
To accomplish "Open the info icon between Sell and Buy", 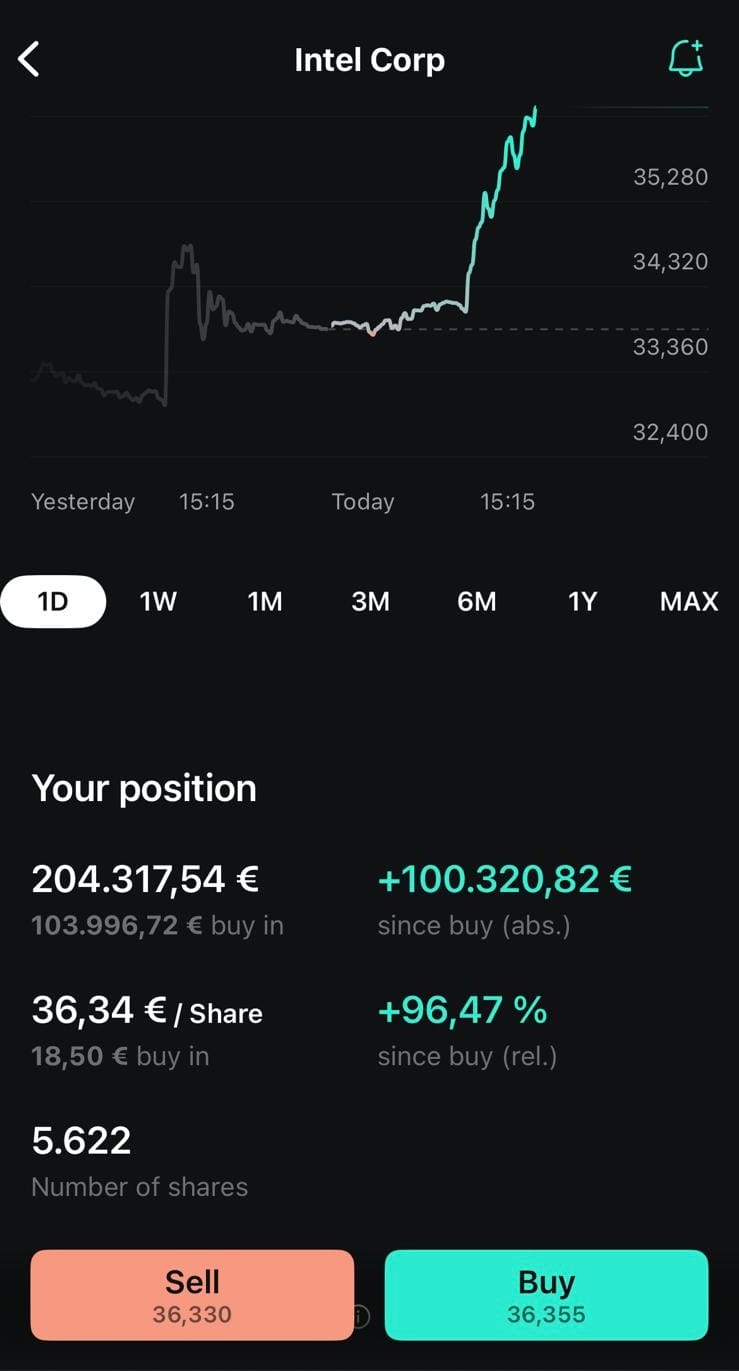I will pos(360,1317).
